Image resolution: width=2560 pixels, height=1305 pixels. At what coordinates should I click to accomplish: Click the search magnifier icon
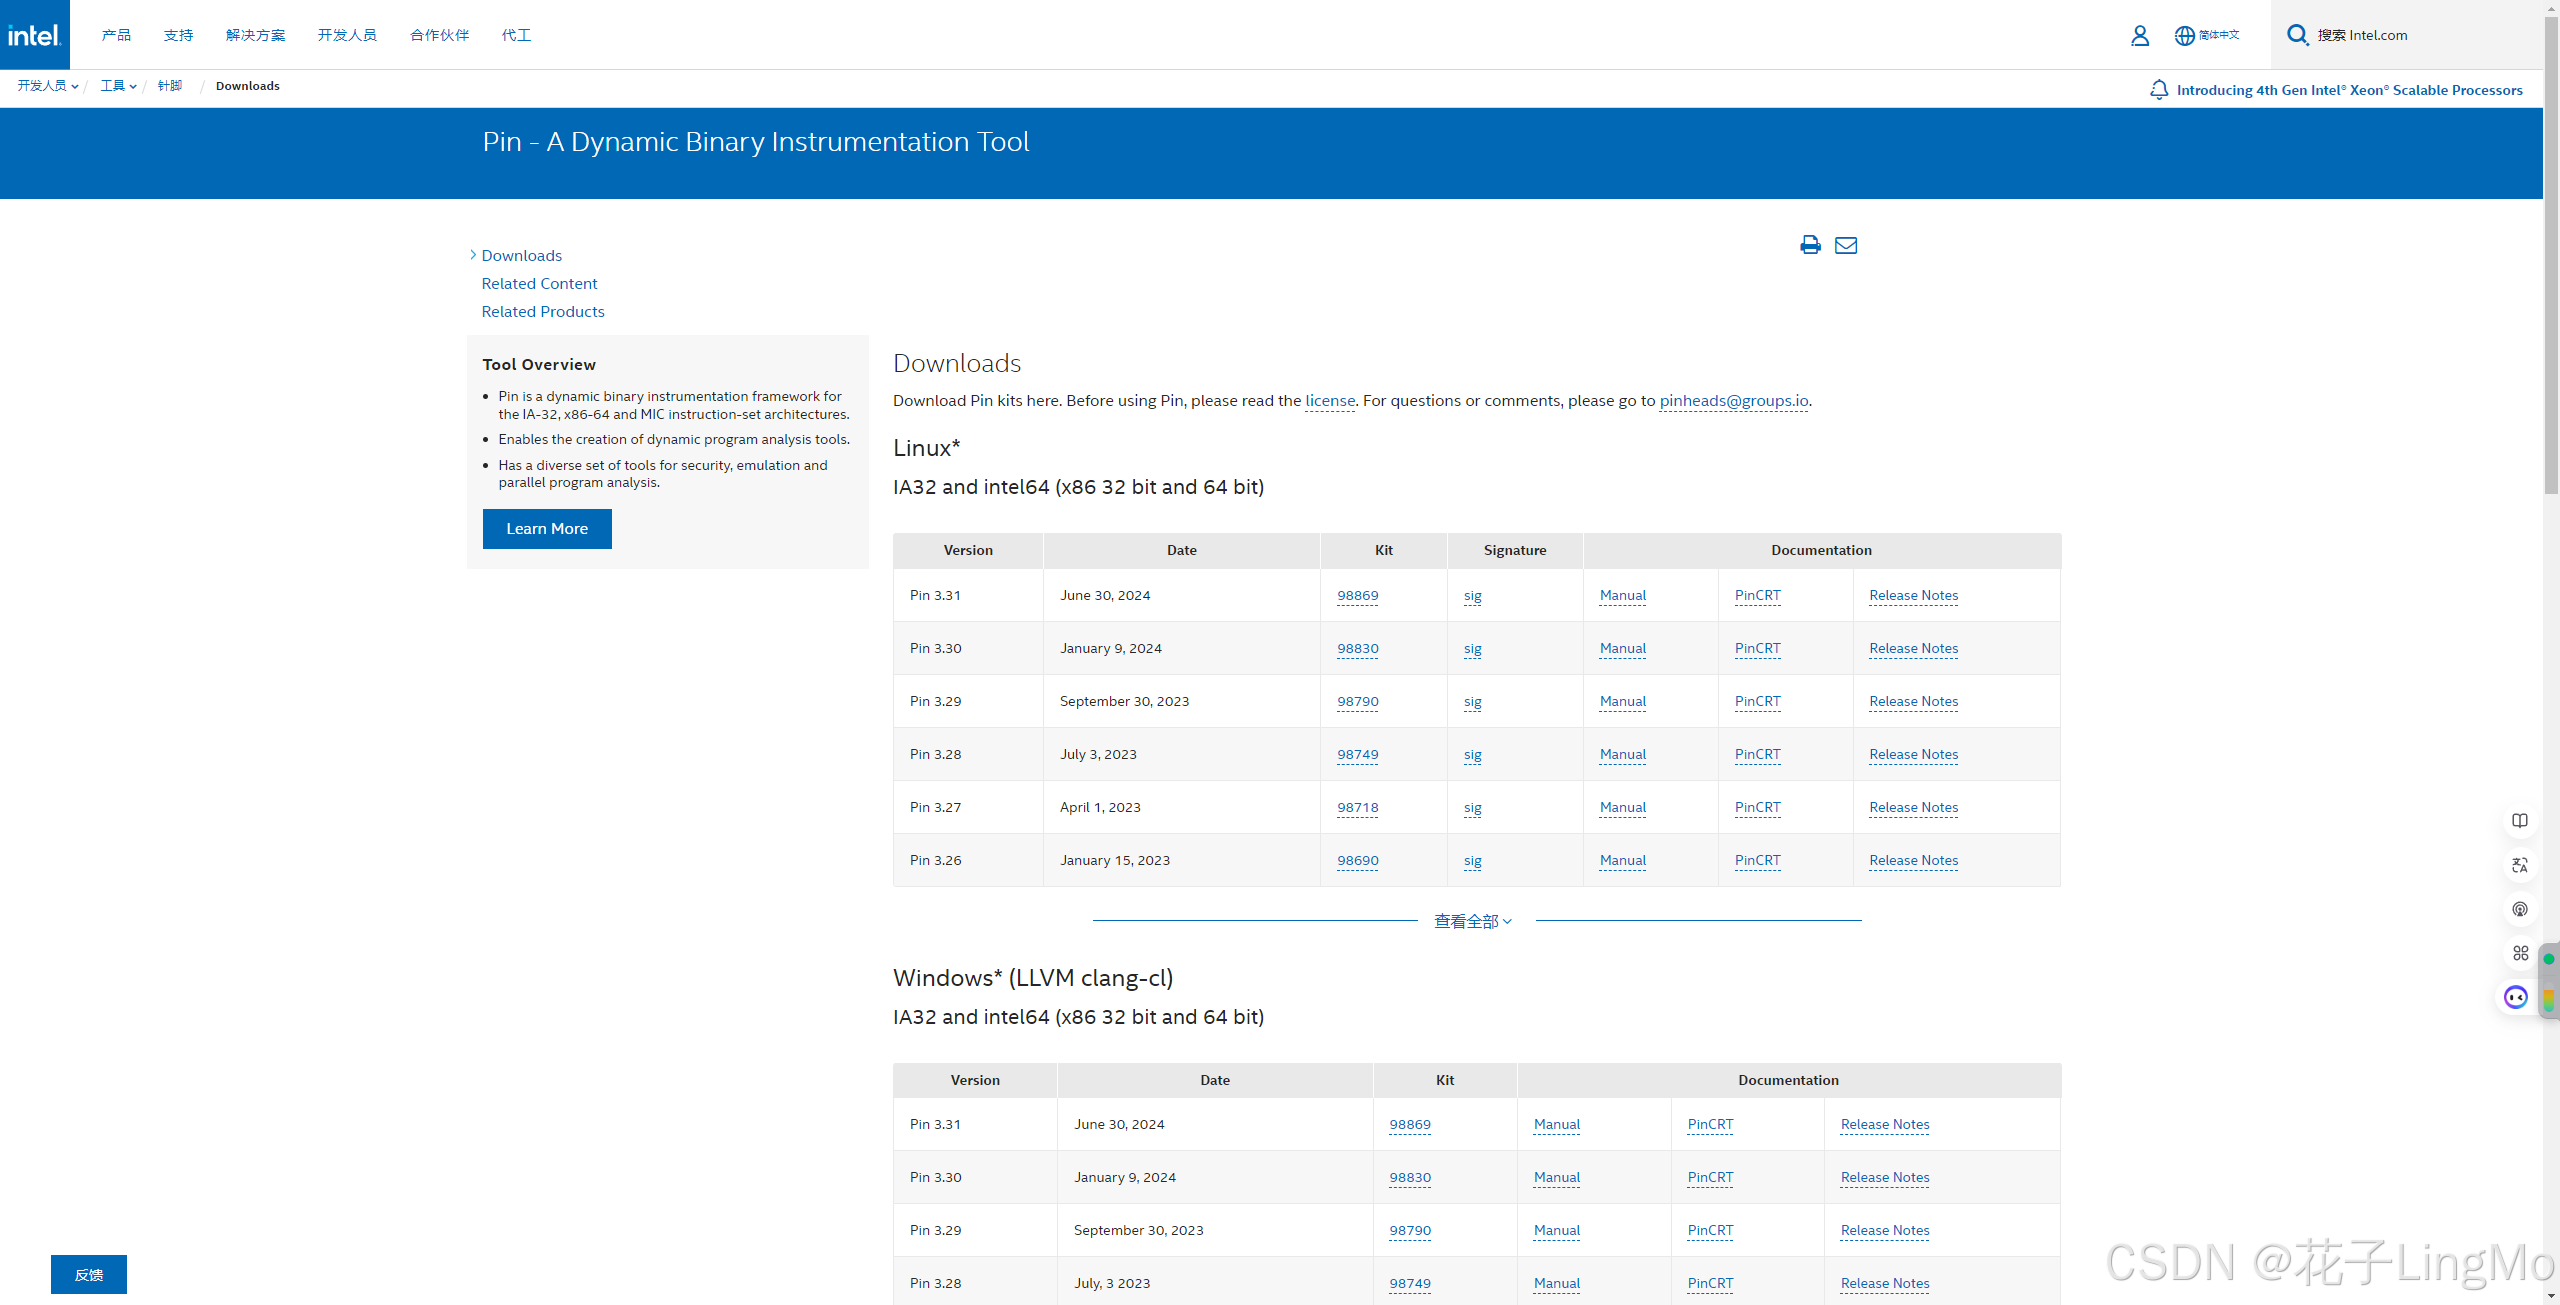coord(2298,35)
